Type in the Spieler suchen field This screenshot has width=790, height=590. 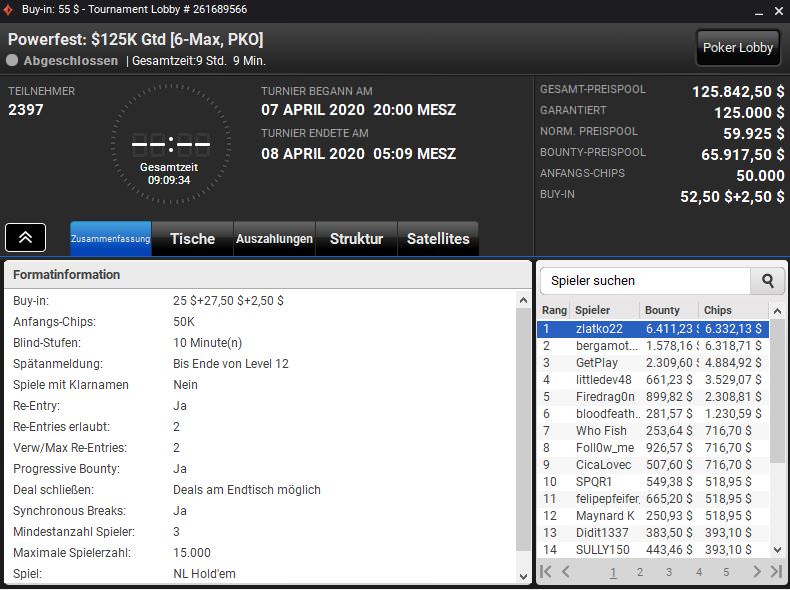645,281
